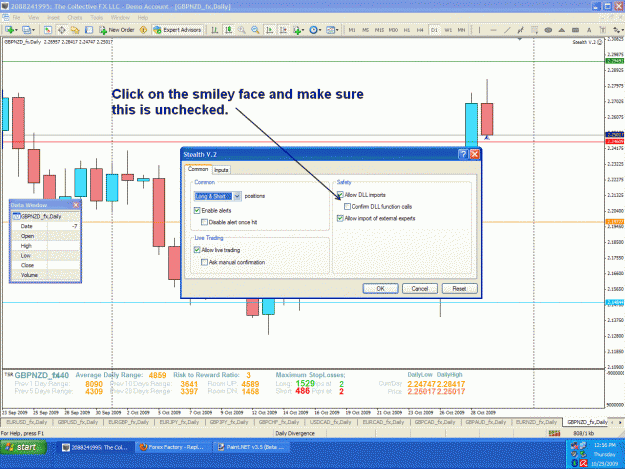
Task: Open the Long & Short positions dropdown
Action: [218, 196]
